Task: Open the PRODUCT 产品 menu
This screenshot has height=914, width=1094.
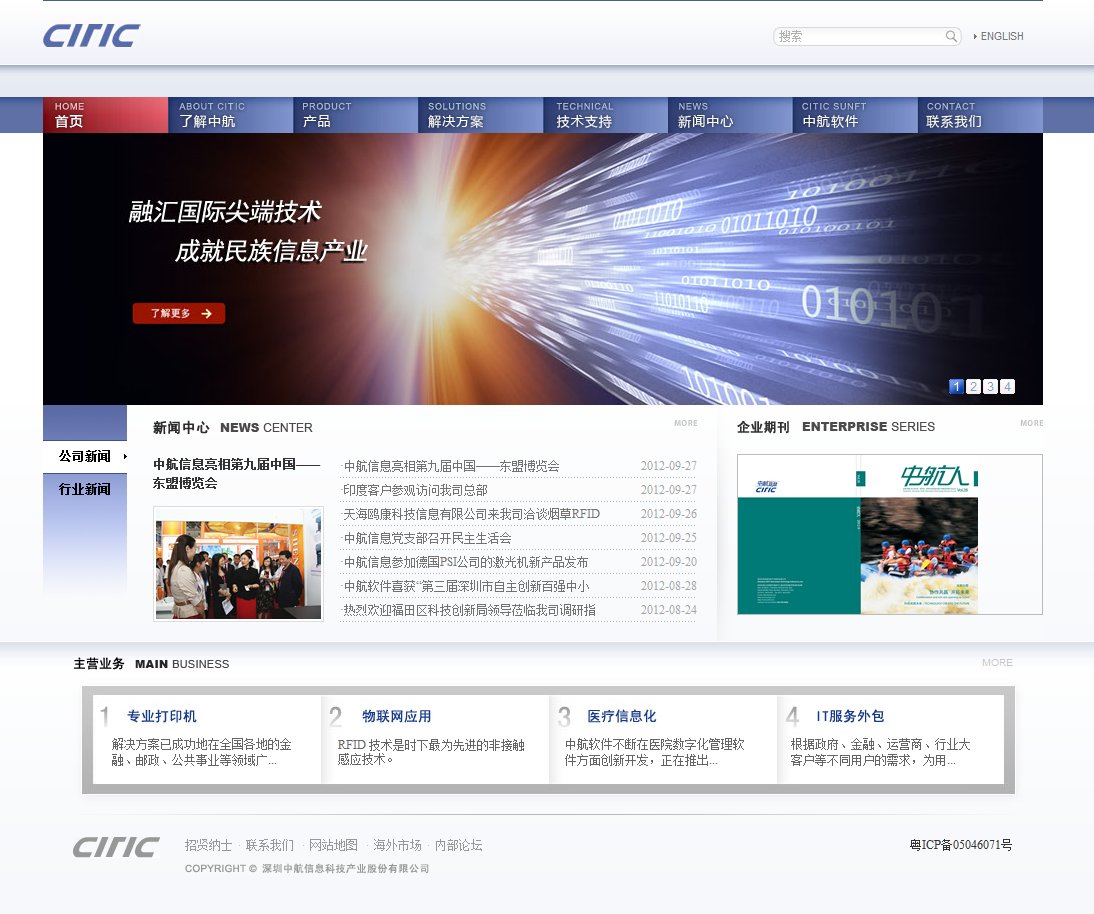Action: coord(355,115)
